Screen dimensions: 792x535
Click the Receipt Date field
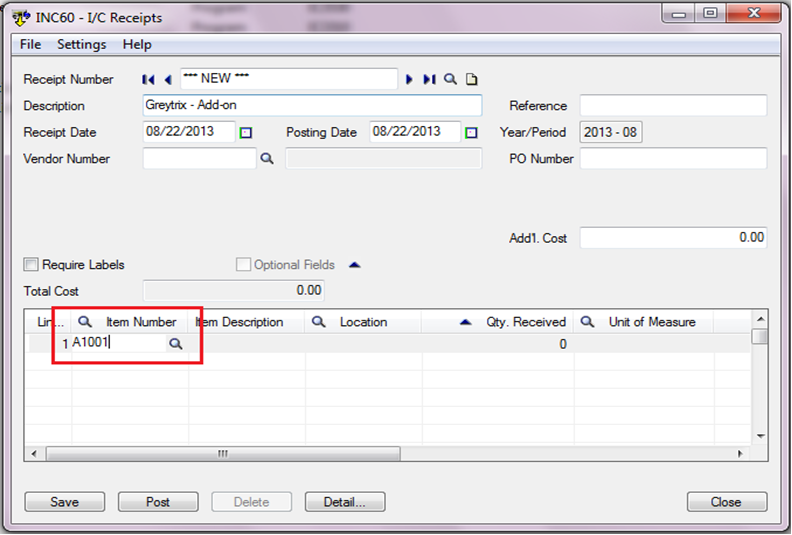189,132
